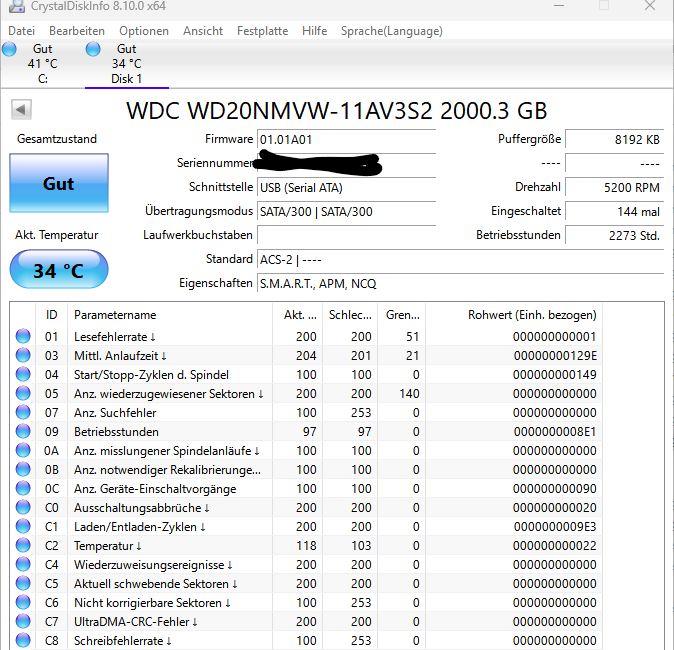Image resolution: width=674 pixels, height=650 pixels.
Task: Click the Betriebsstunden value 2273 Std.
Action: (615, 236)
